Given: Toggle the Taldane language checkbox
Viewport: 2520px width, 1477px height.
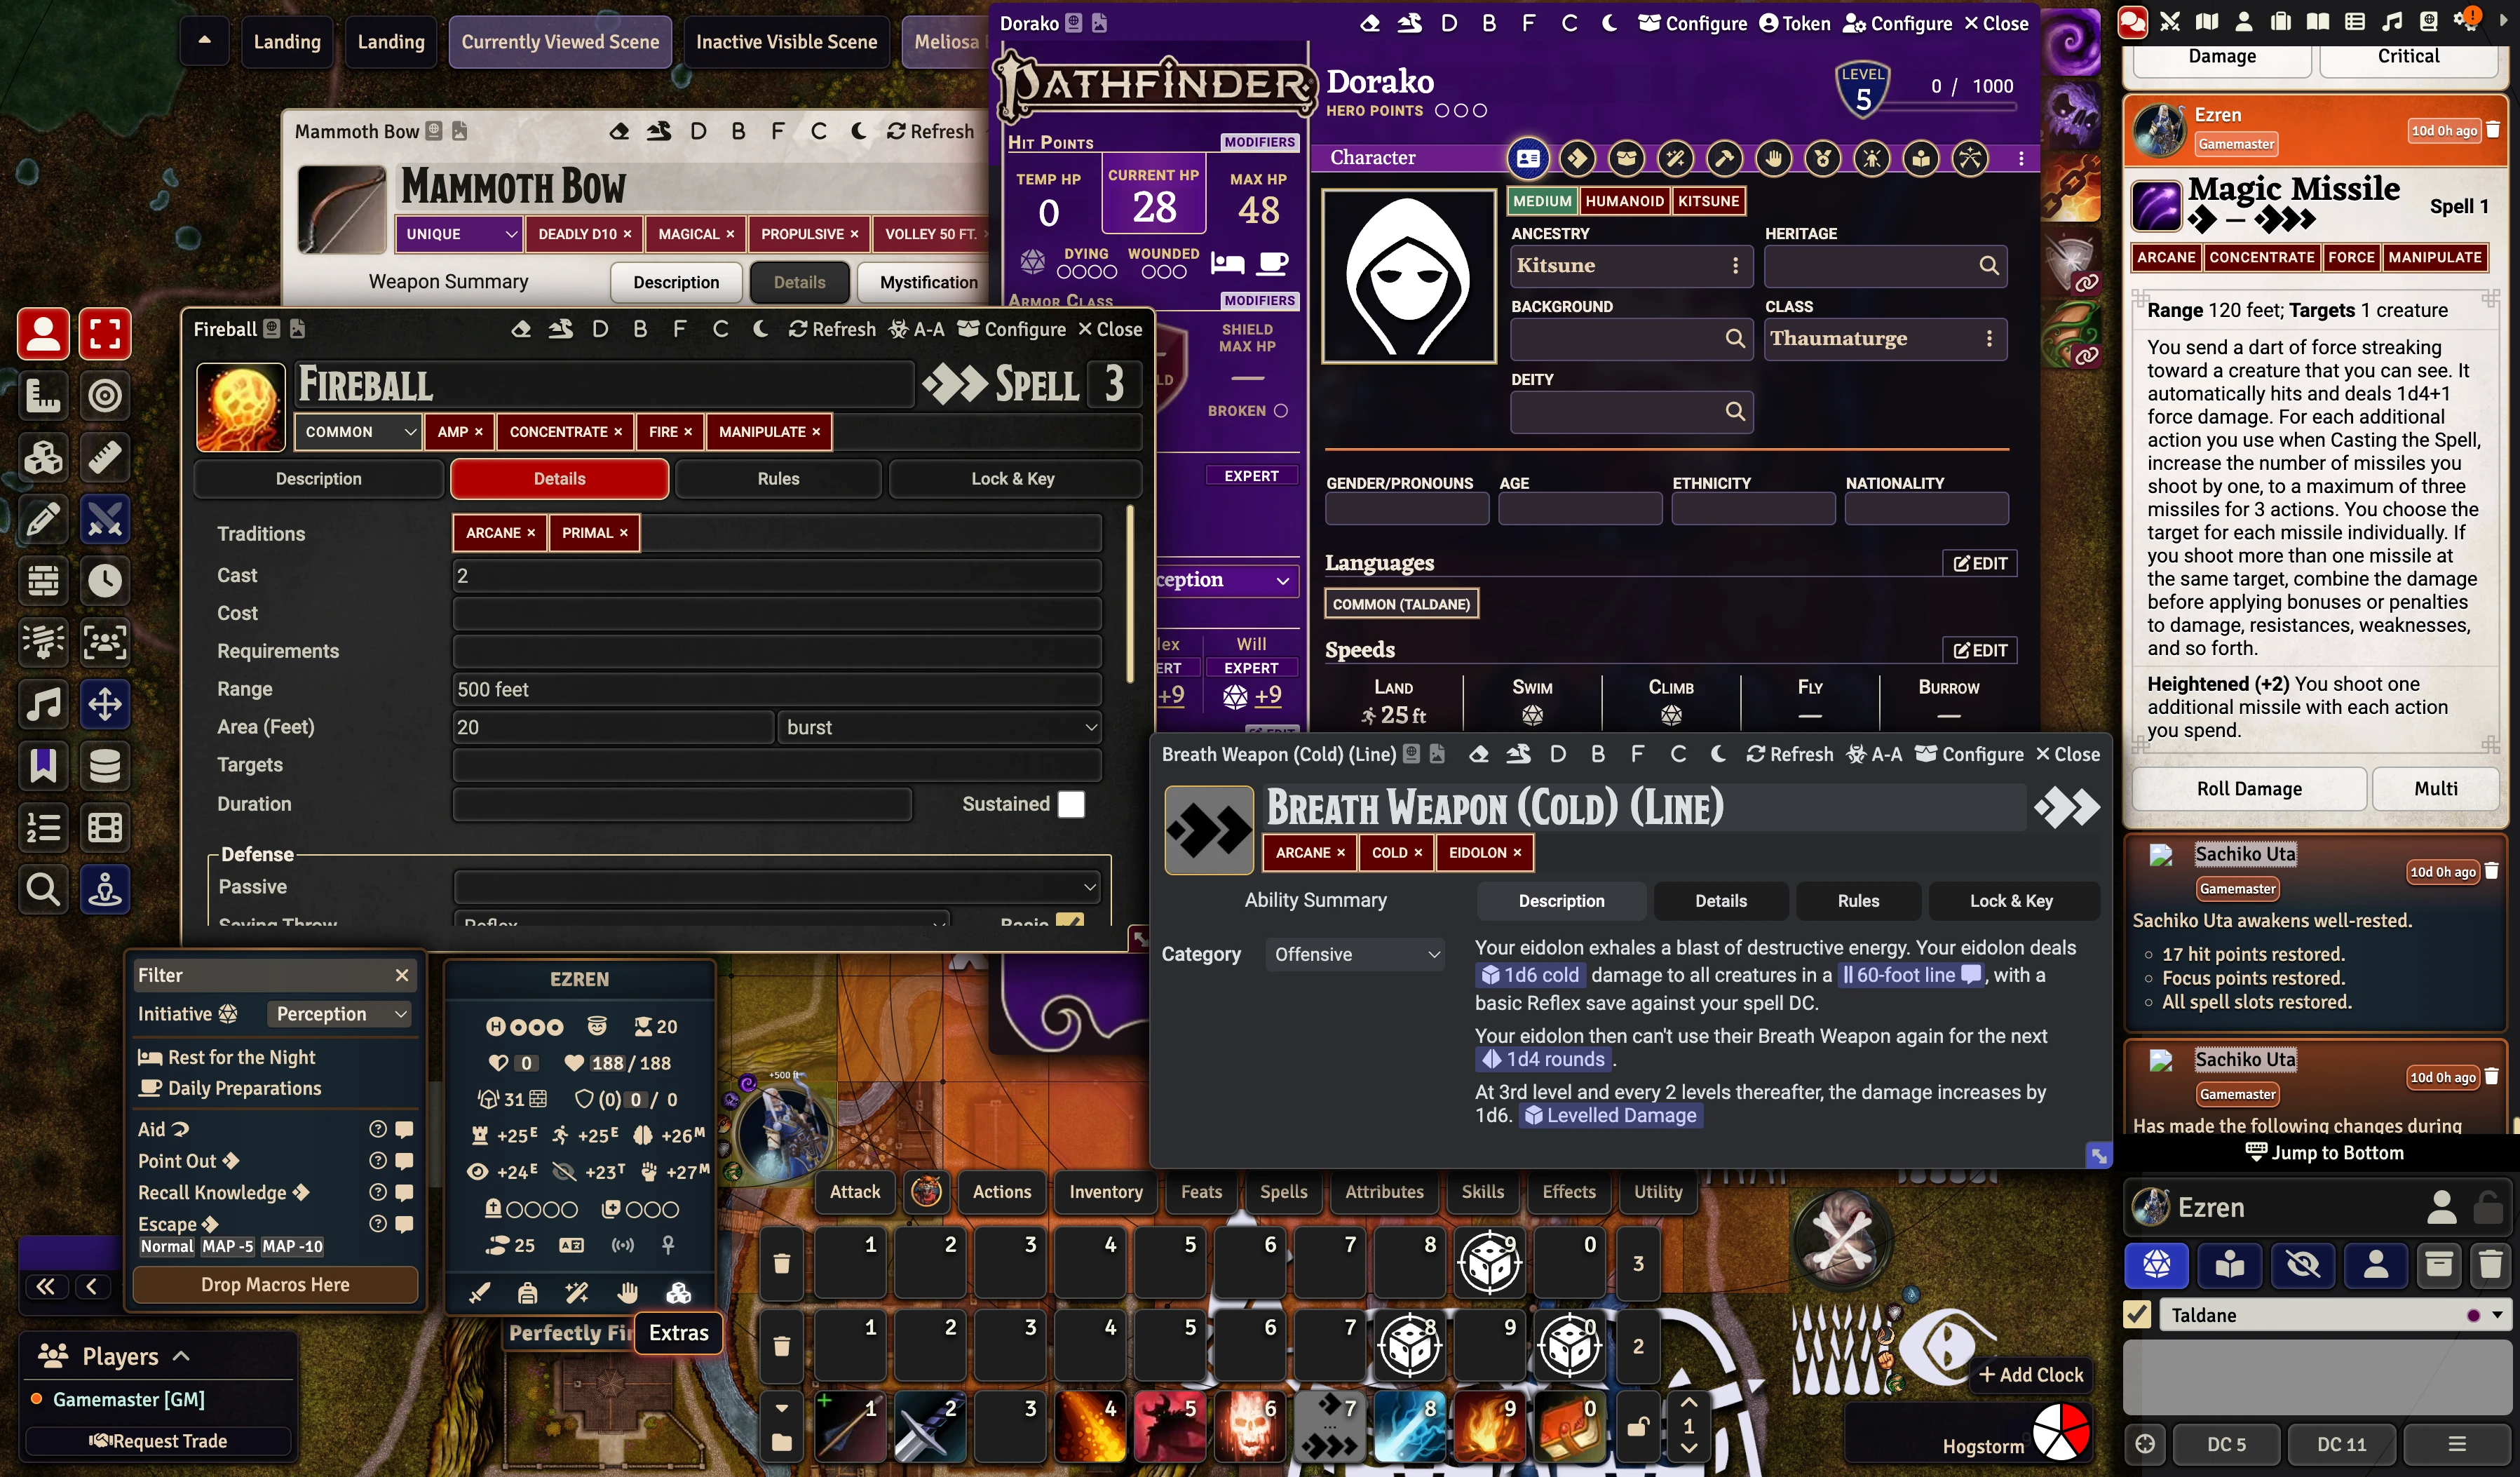Looking at the screenshot, I should (2137, 1314).
